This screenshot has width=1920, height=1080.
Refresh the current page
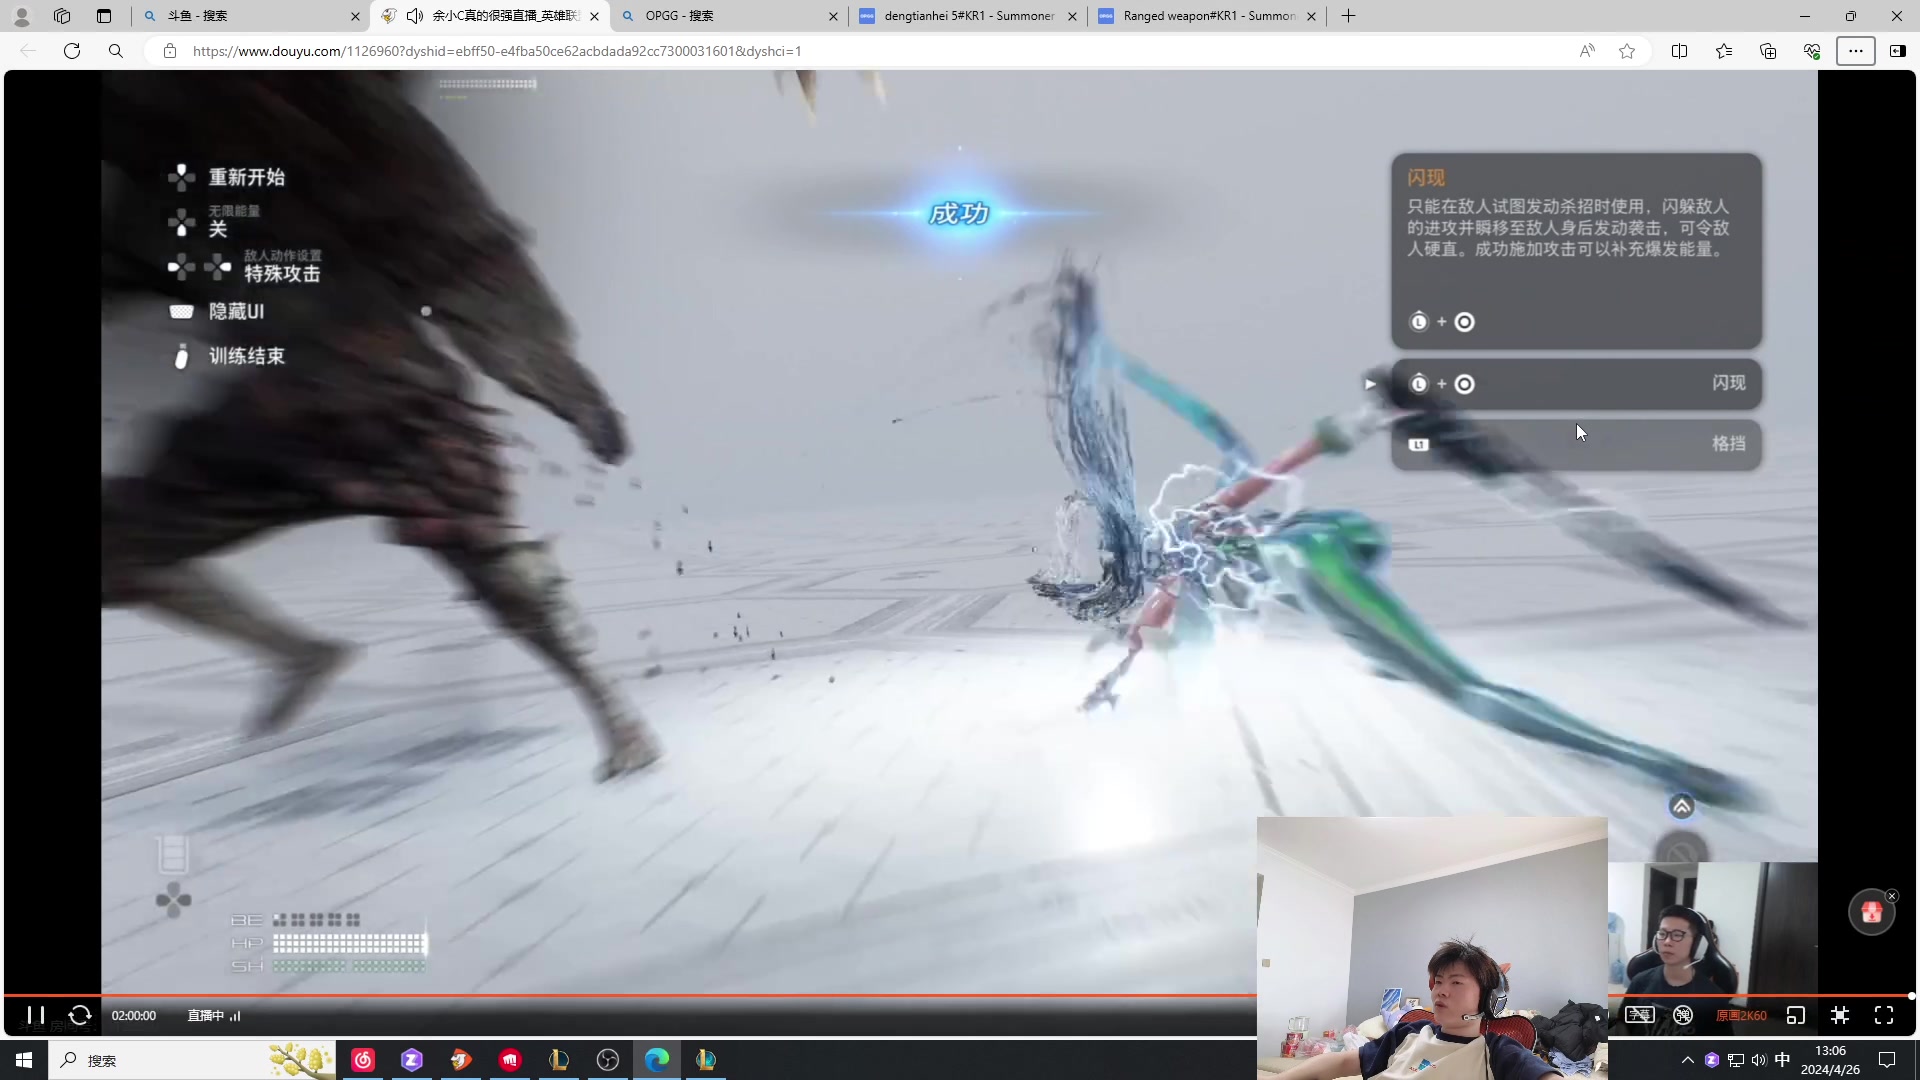click(72, 51)
